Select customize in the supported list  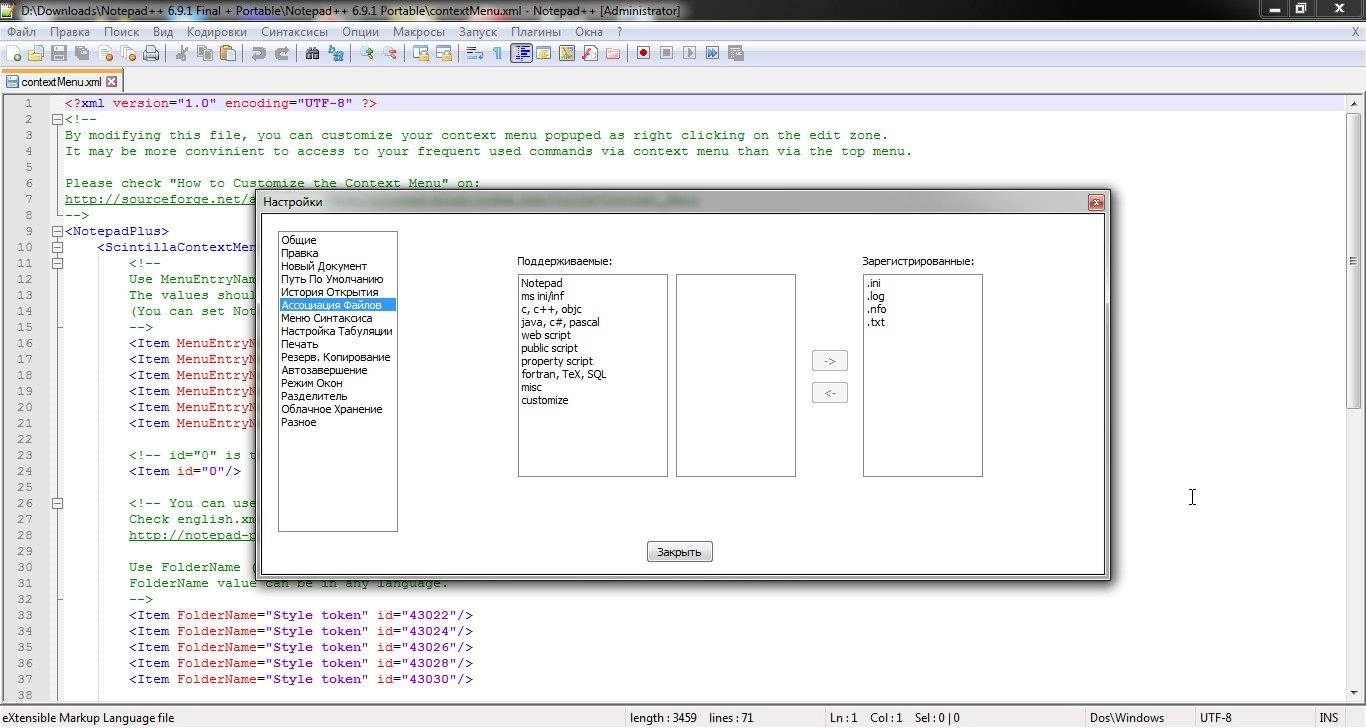point(592,400)
